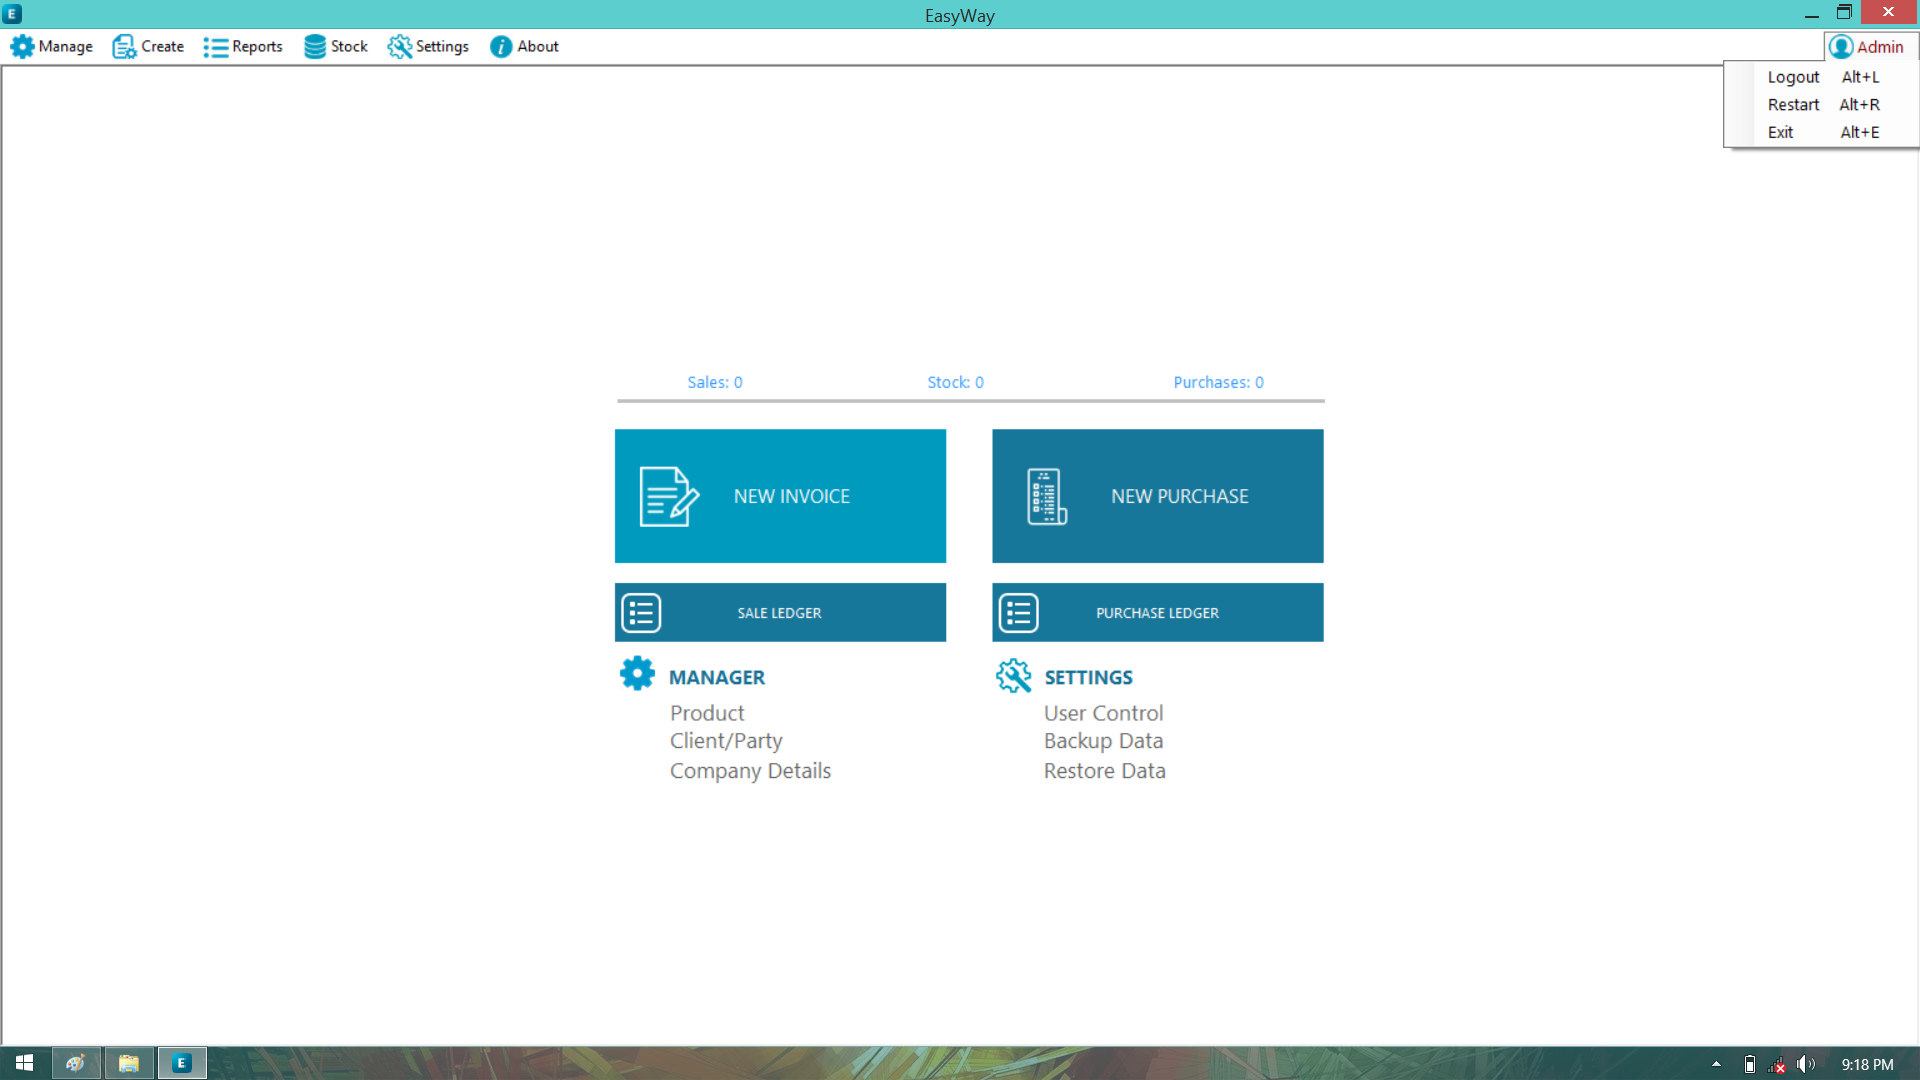Select Logout from the Admin menu
The height and width of the screenshot is (1080, 1920).
click(1793, 77)
